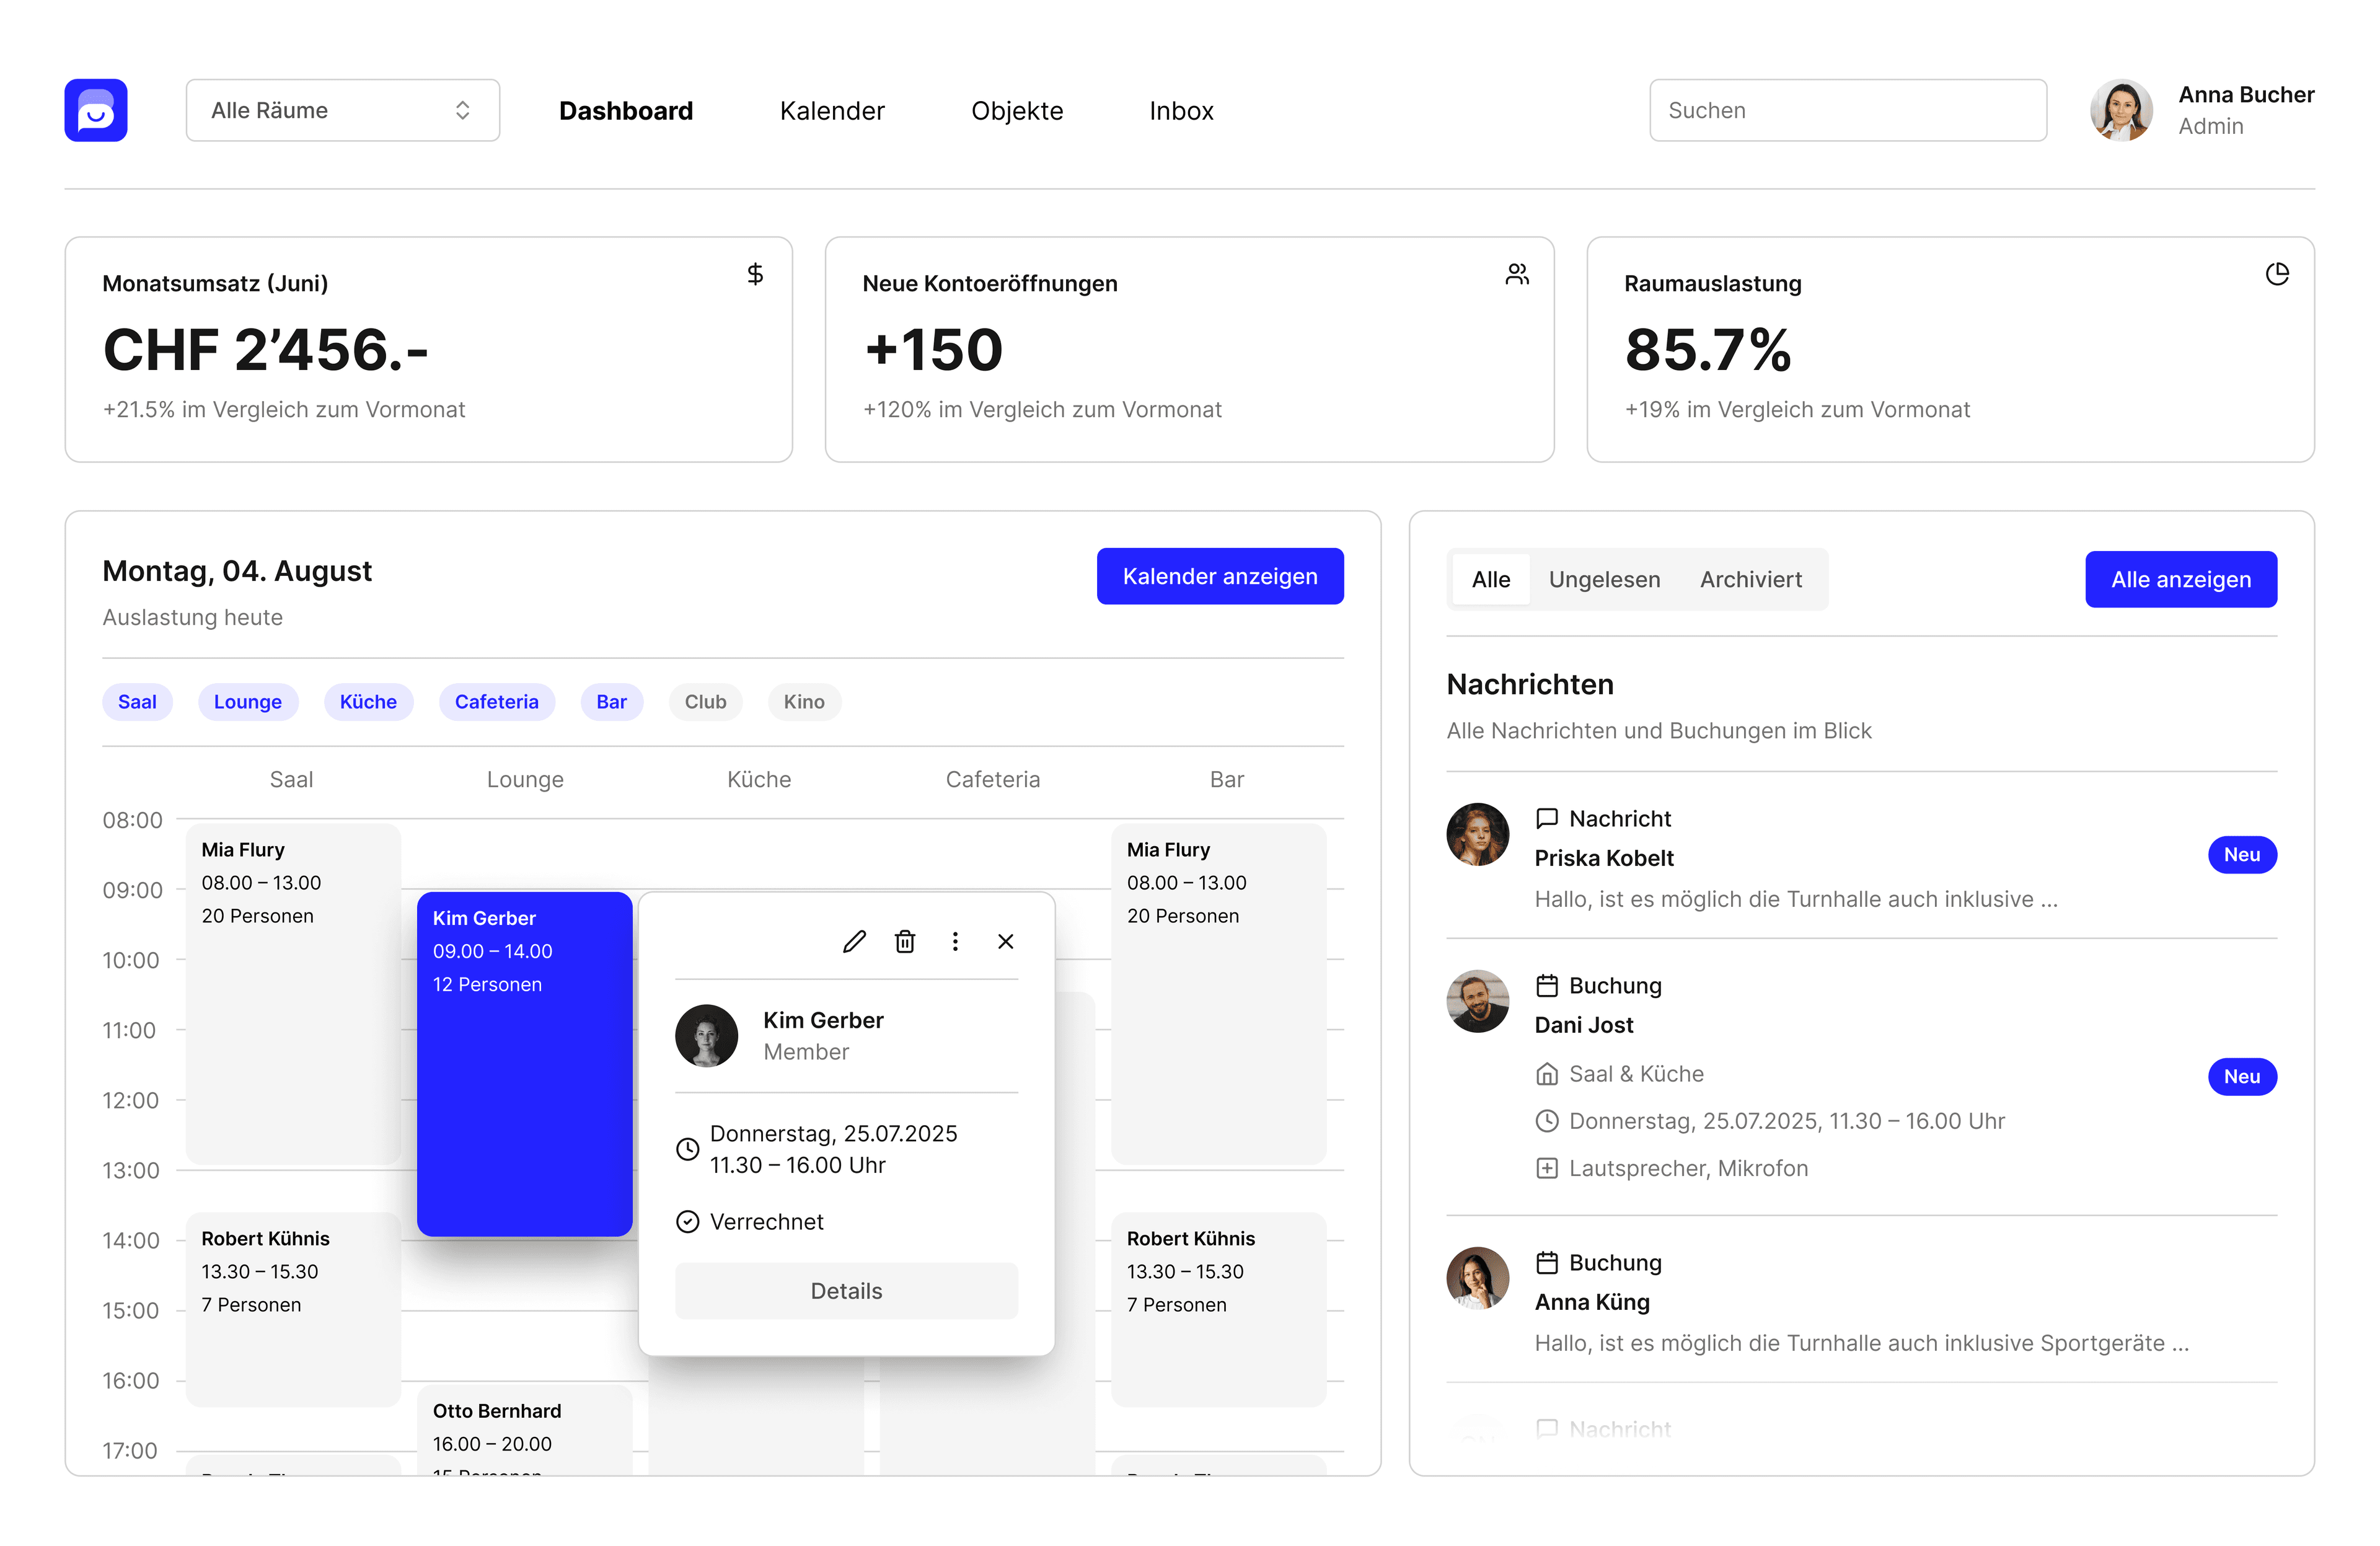This screenshot has height=1546, width=2380.
Task: Disable the Cafeteria room filter chip
Action: pos(496,702)
